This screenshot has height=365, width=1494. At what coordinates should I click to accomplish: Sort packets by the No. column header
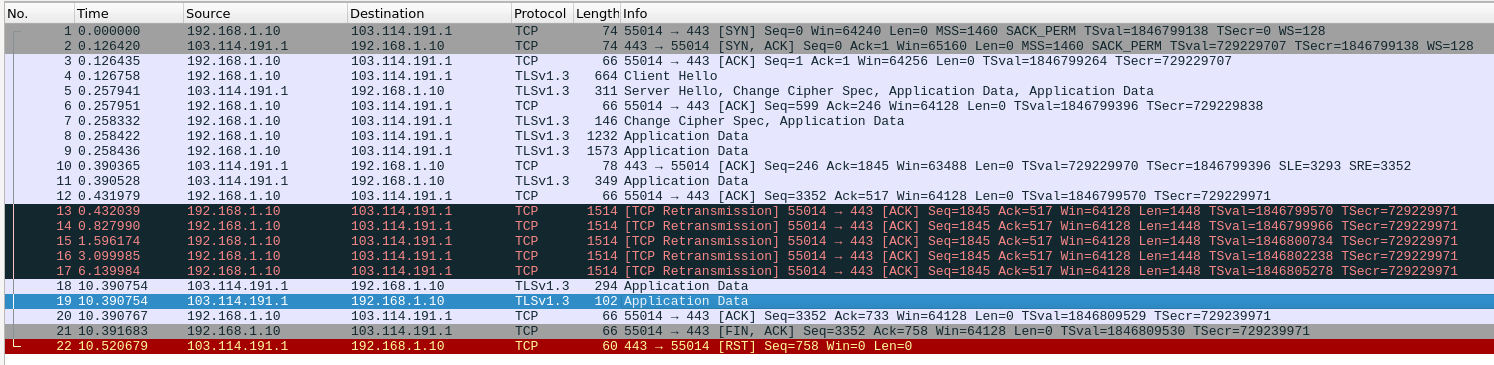38,14
